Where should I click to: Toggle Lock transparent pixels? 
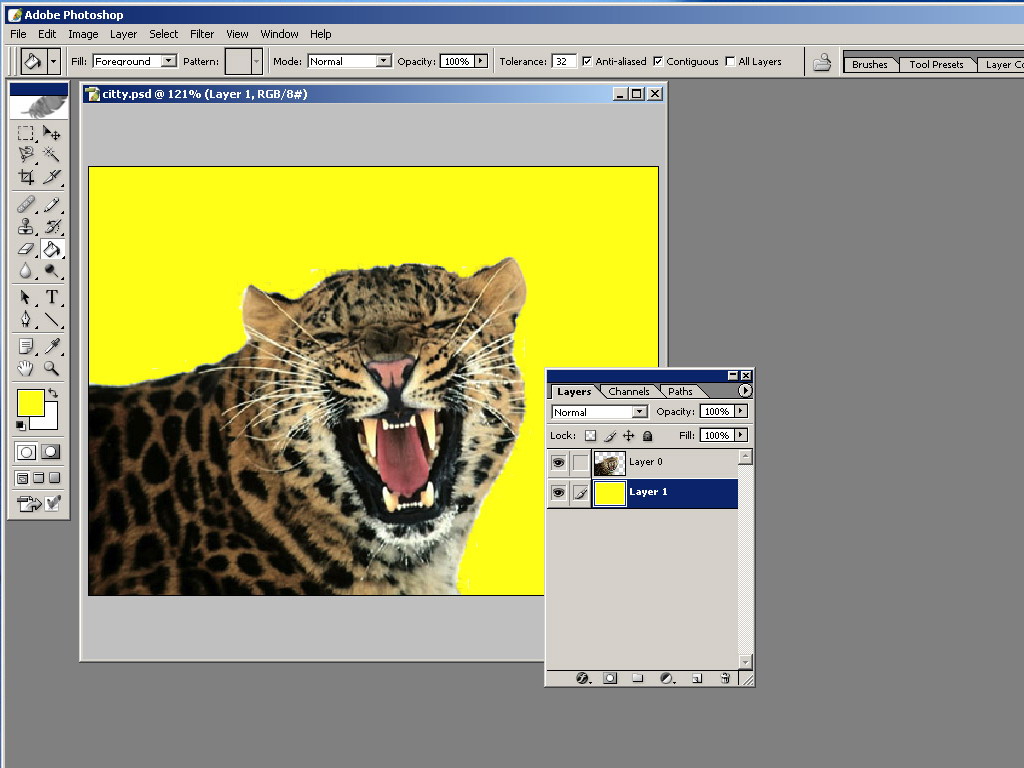click(590, 436)
